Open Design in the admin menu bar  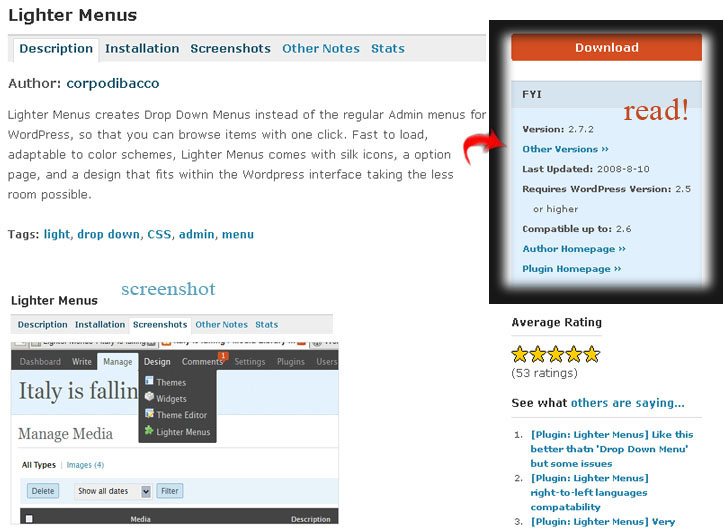click(x=157, y=362)
